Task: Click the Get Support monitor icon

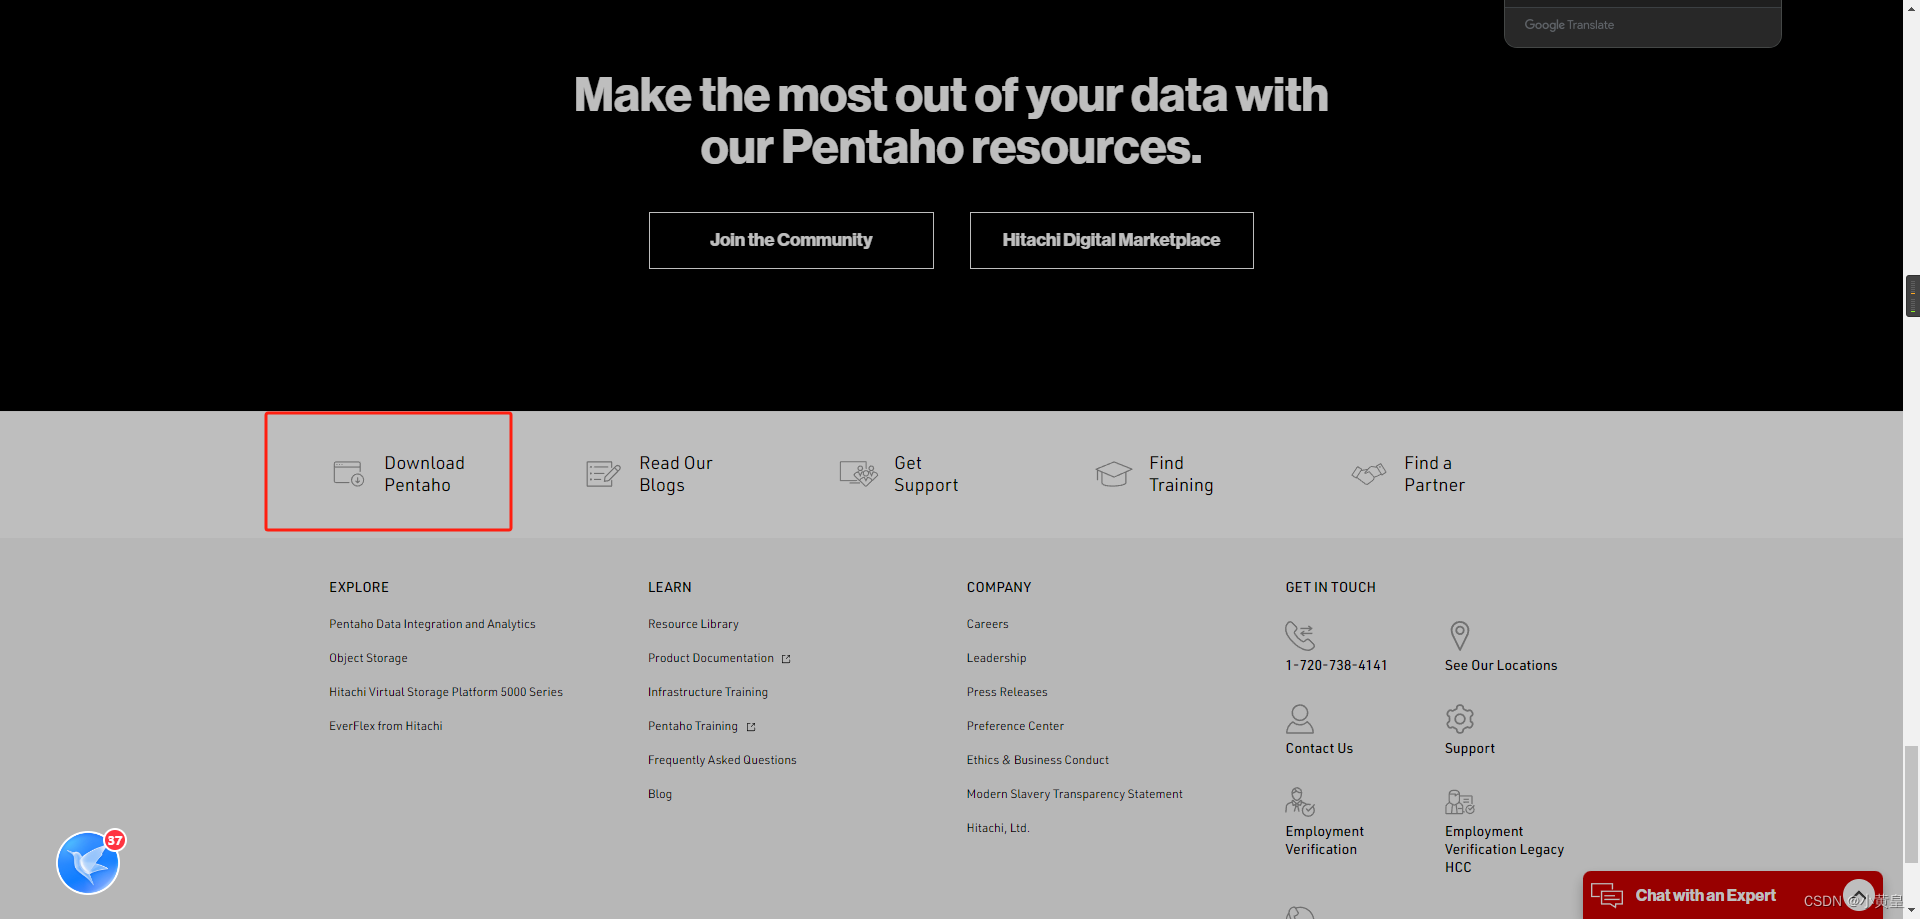Action: 858,473
